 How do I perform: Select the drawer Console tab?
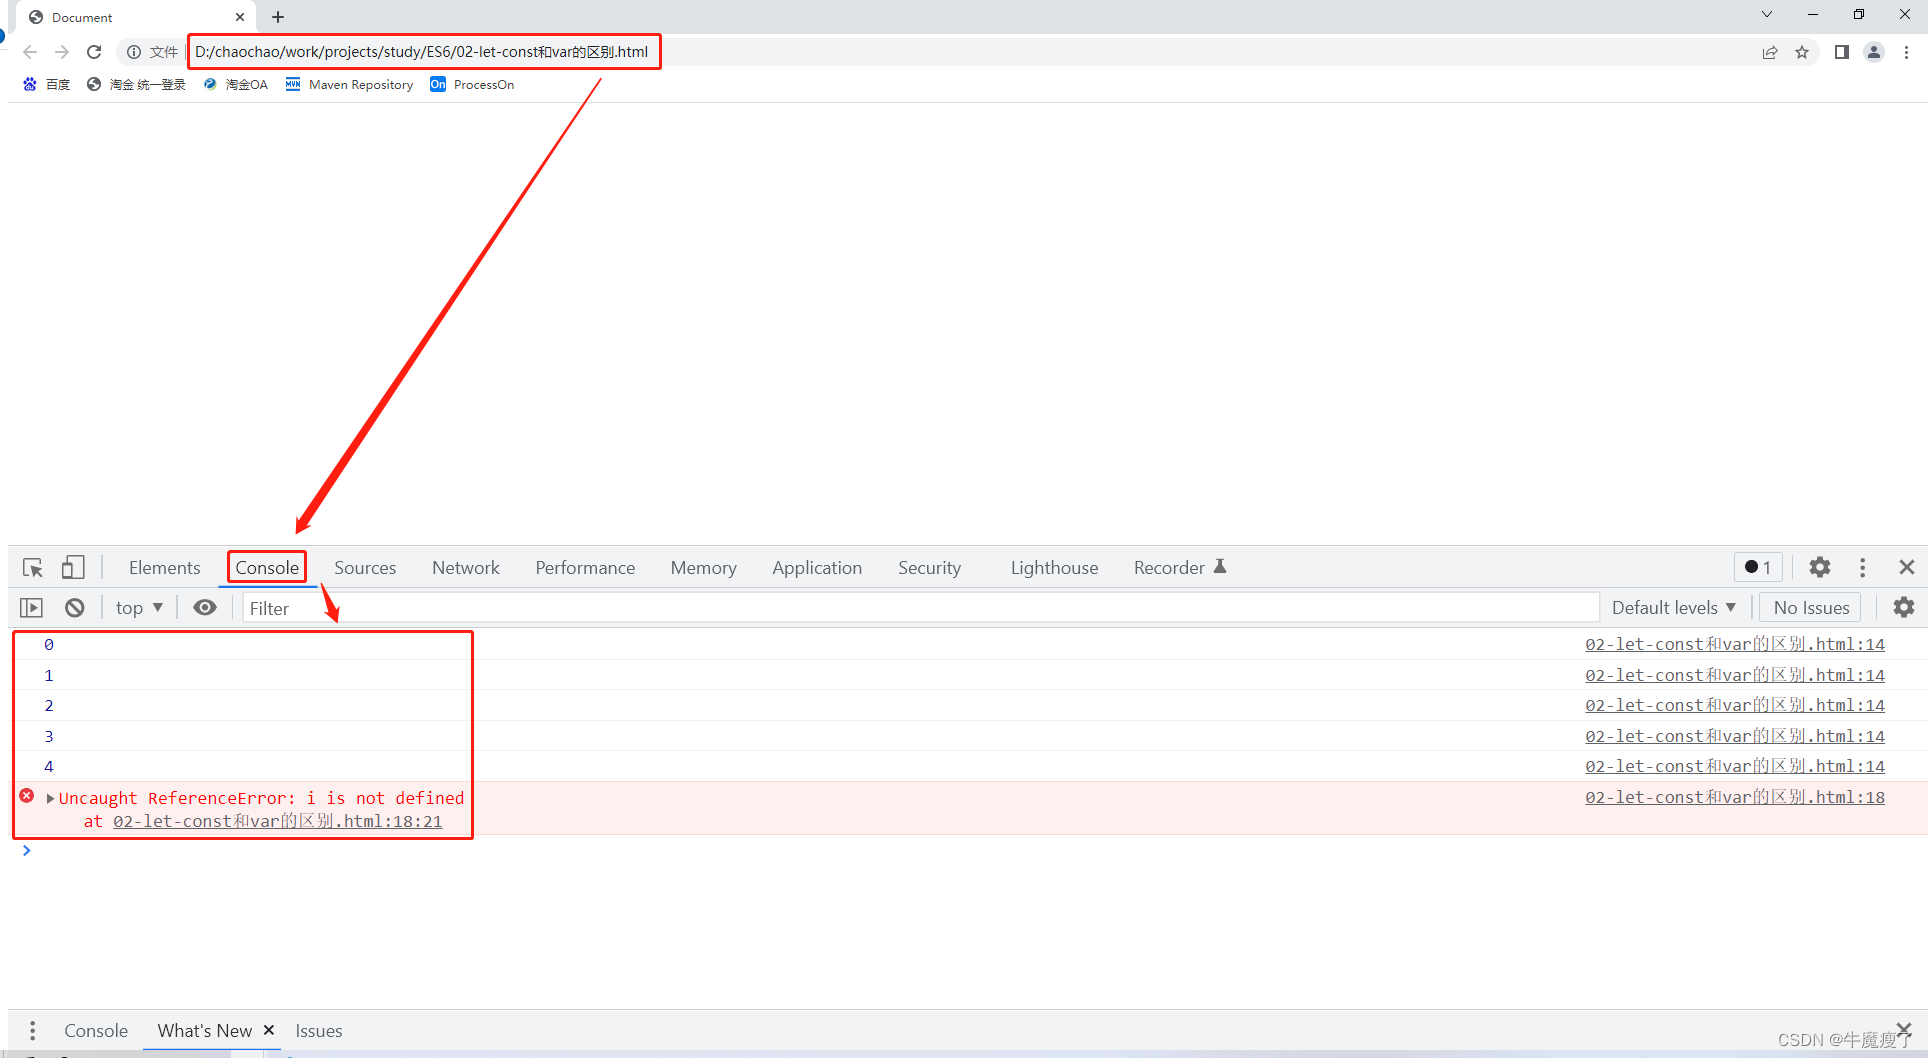point(96,1031)
